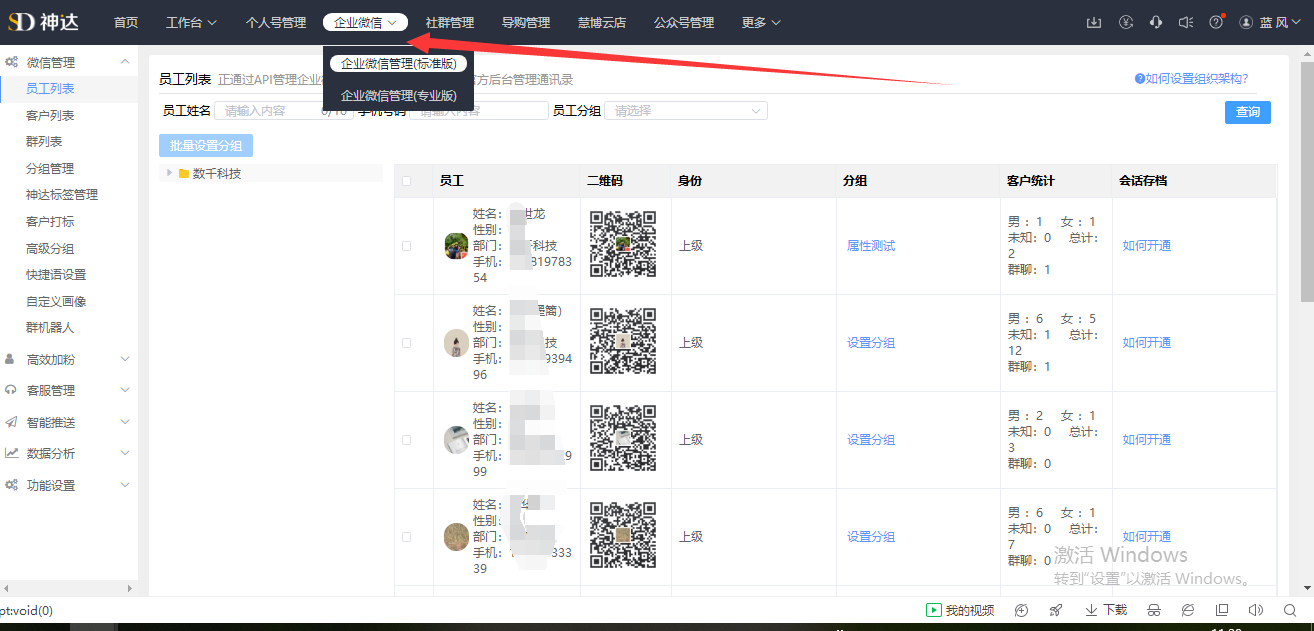The image size is (1314, 631).
Task: Click the announcement speaker icon in header
Action: tap(1186, 22)
